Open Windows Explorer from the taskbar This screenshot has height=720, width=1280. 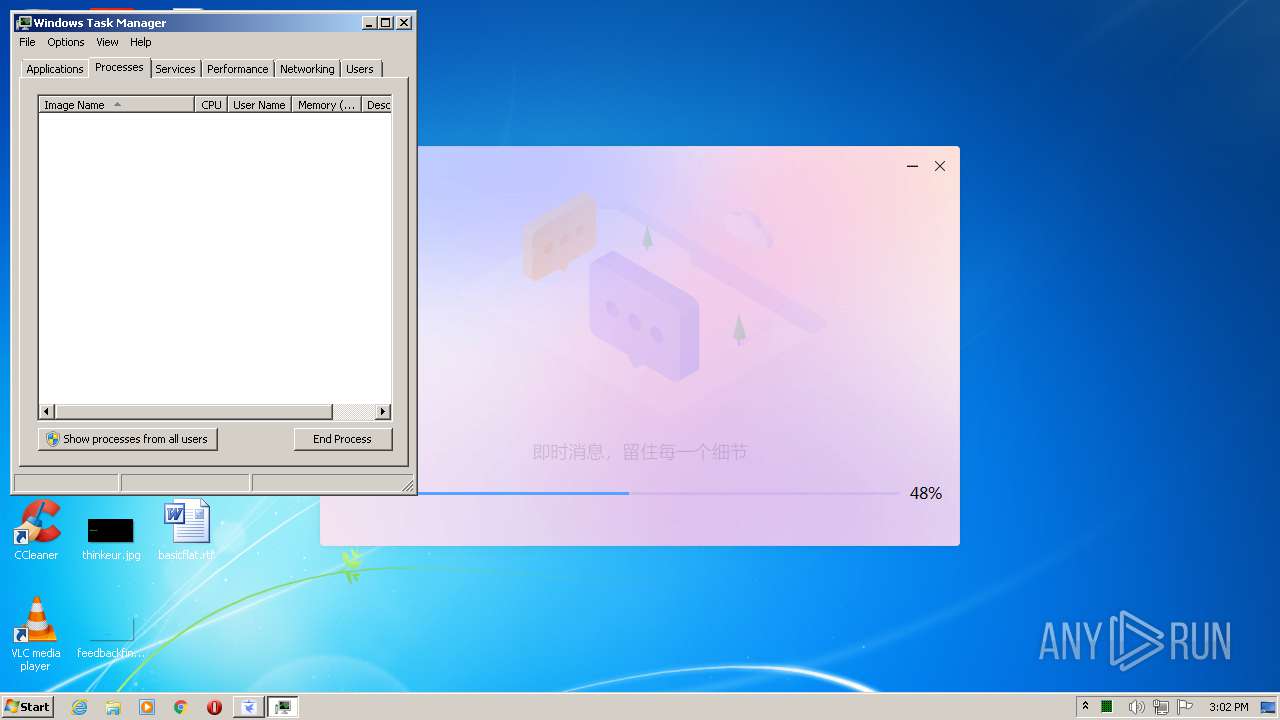113,707
